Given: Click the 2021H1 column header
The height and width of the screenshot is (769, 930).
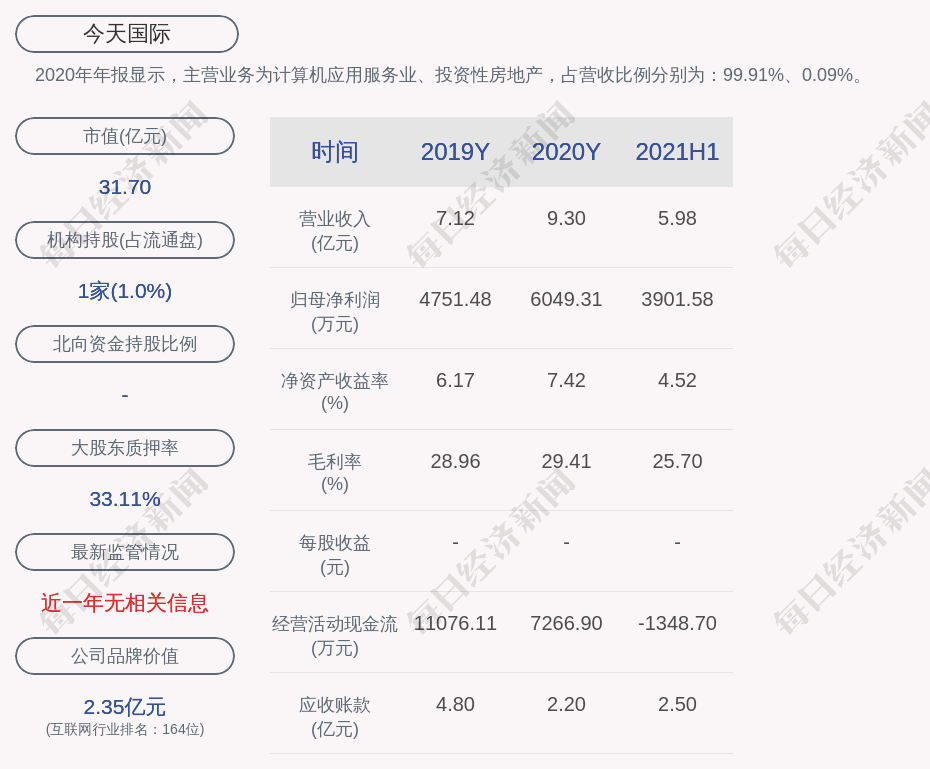Looking at the screenshot, I should tap(677, 152).
